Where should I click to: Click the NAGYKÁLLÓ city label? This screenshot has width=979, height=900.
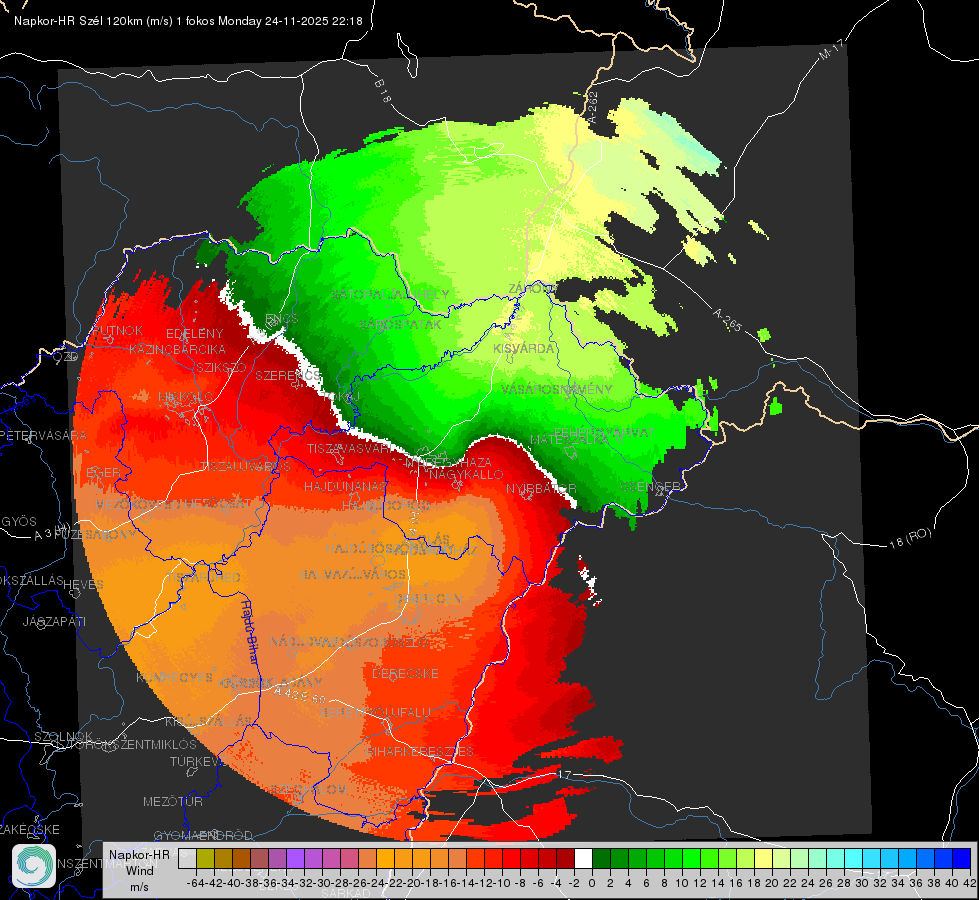tap(466, 475)
